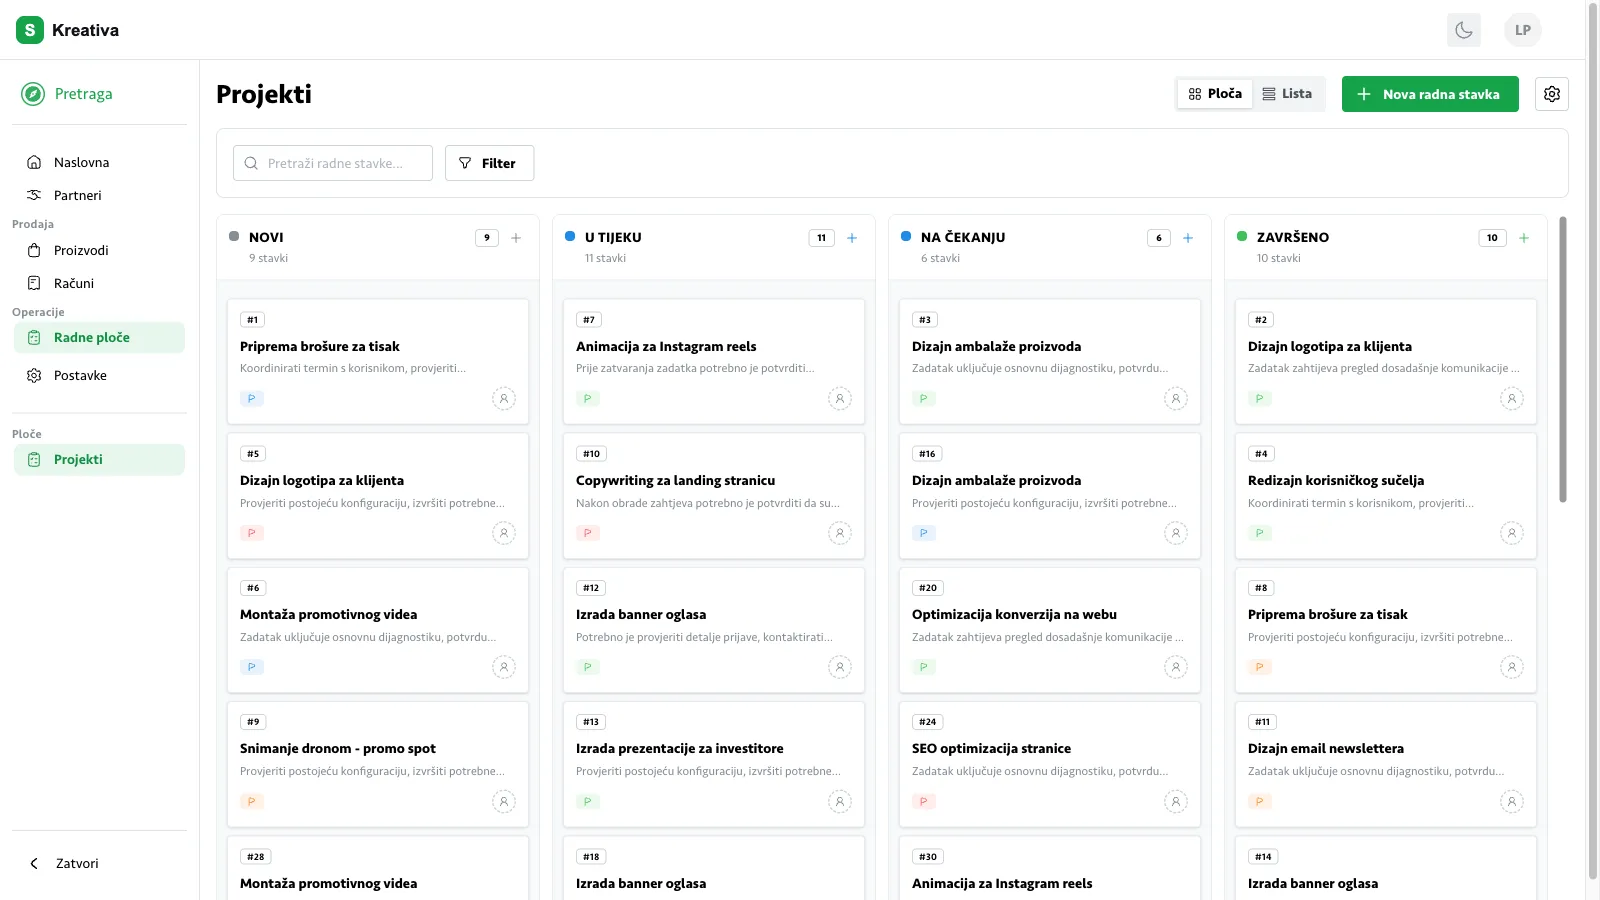Assign user on card #5 Dizajn logotipa
This screenshot has height=900, width=1600.
504,533
